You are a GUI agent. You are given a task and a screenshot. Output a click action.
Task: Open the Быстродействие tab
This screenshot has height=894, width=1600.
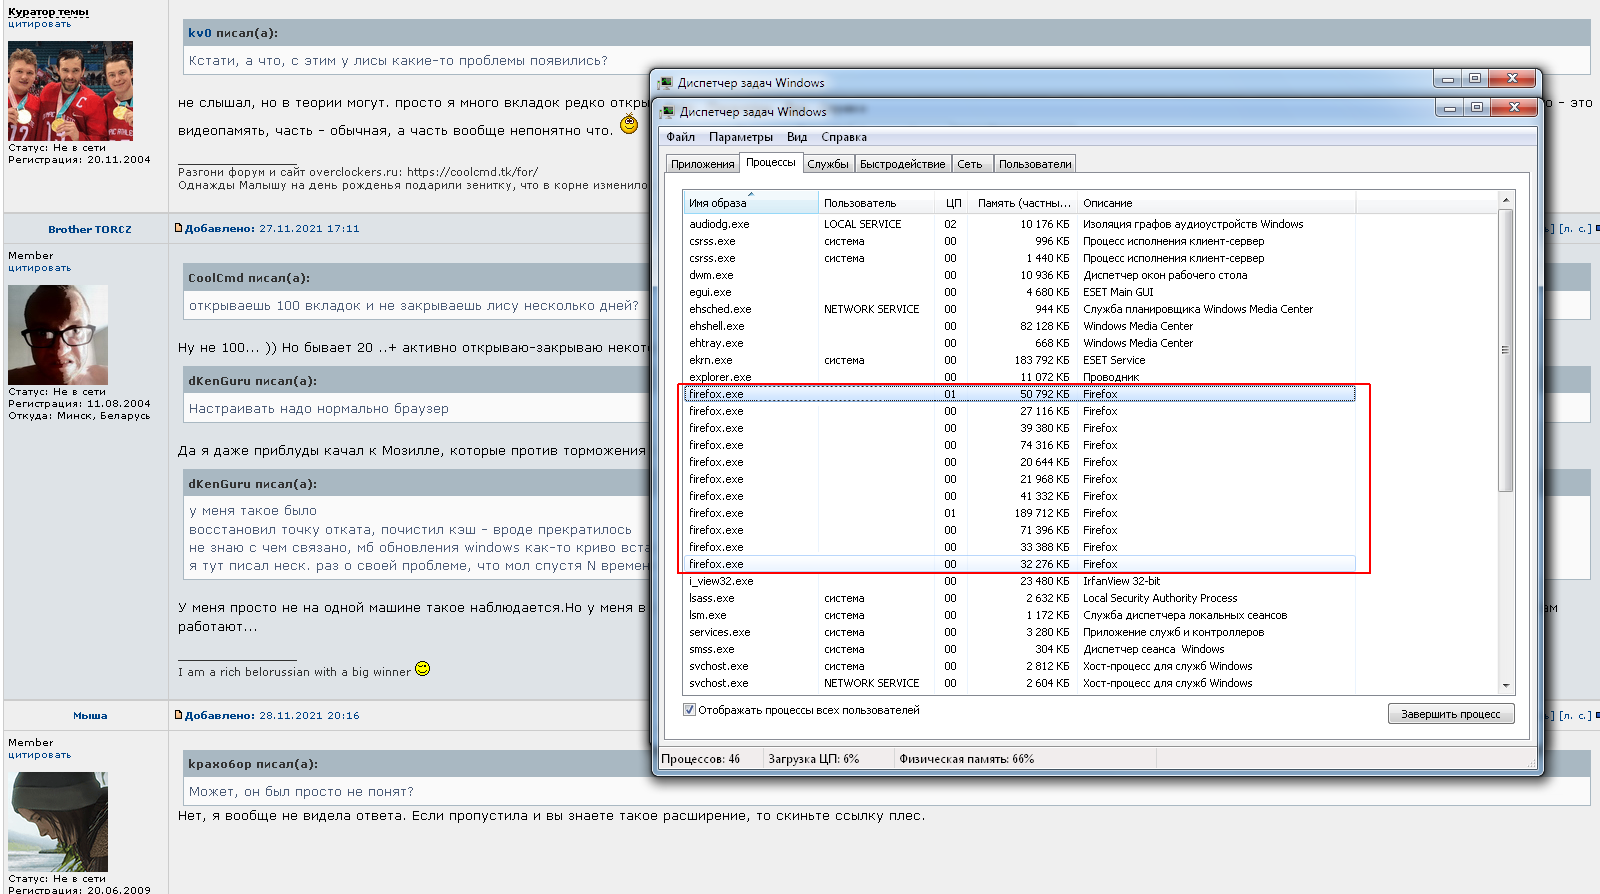pos(903,164)
